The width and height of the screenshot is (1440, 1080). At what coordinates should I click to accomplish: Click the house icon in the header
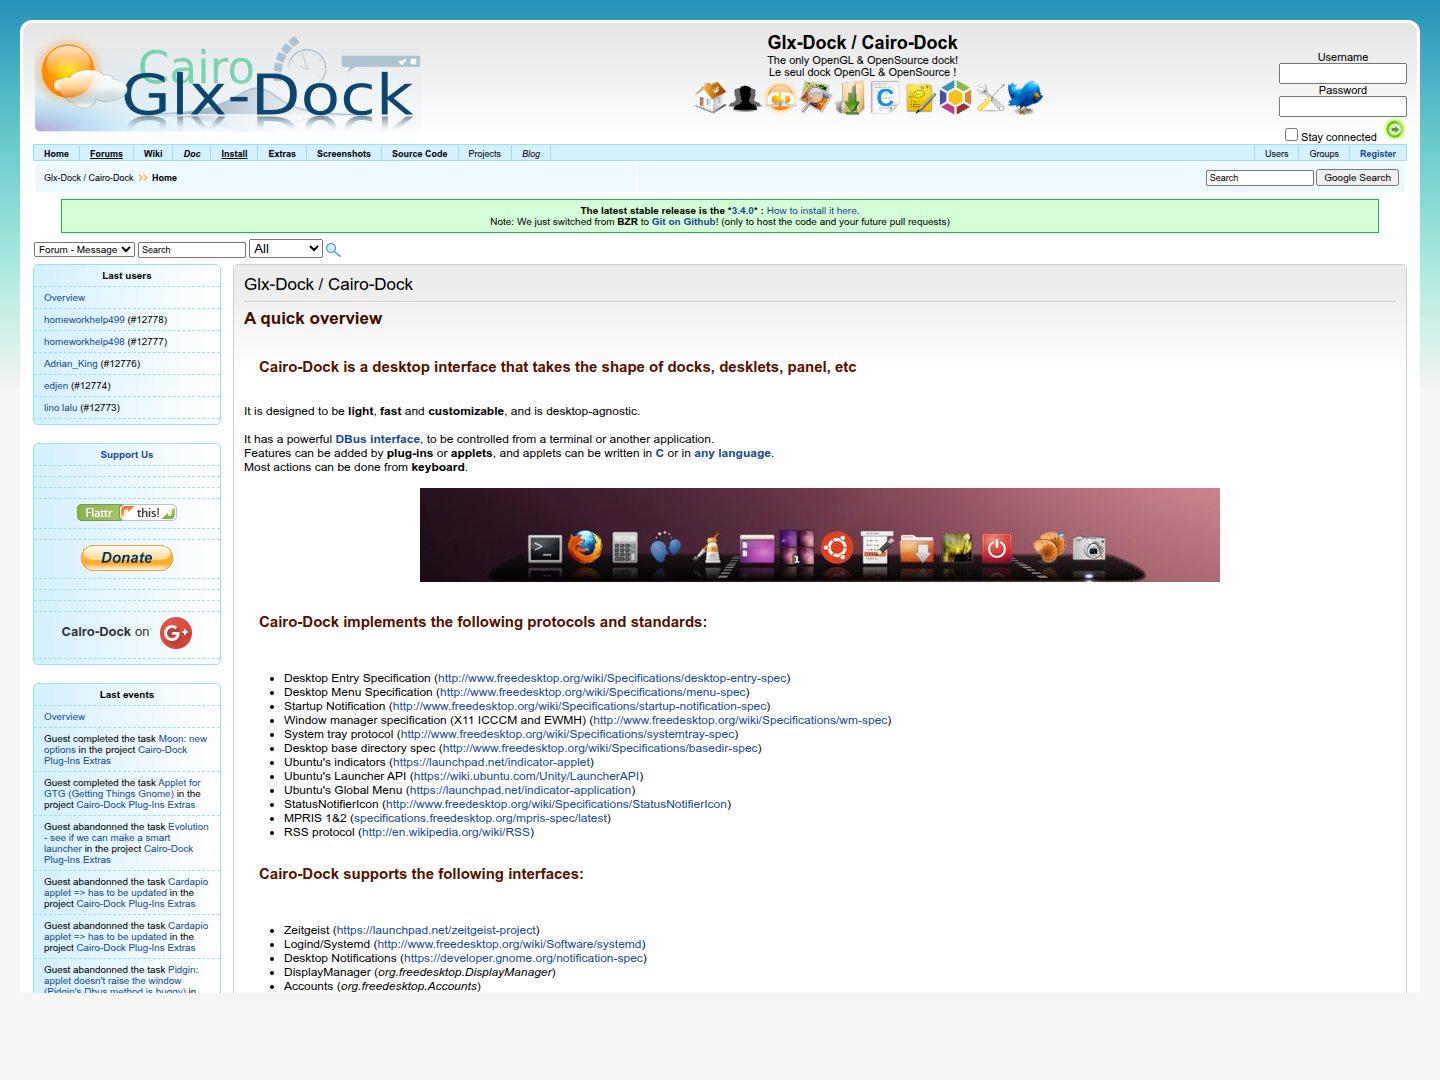pyautogui.click(x=711, y=98)
